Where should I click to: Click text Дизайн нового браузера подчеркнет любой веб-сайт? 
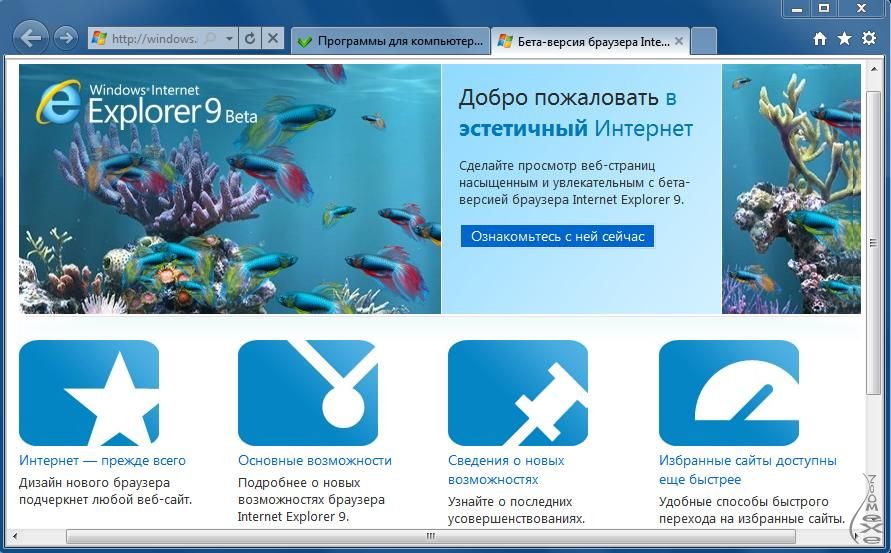(x=106, y=491)
